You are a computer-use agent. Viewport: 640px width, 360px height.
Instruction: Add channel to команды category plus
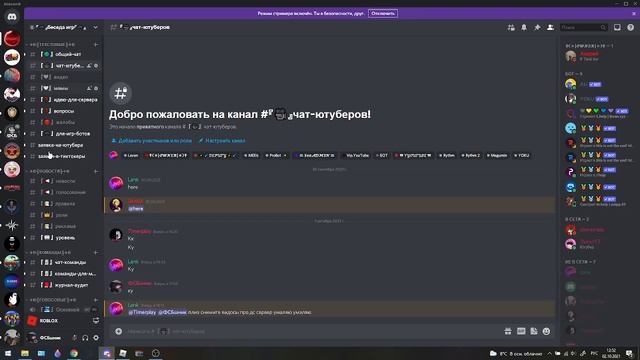96,252
